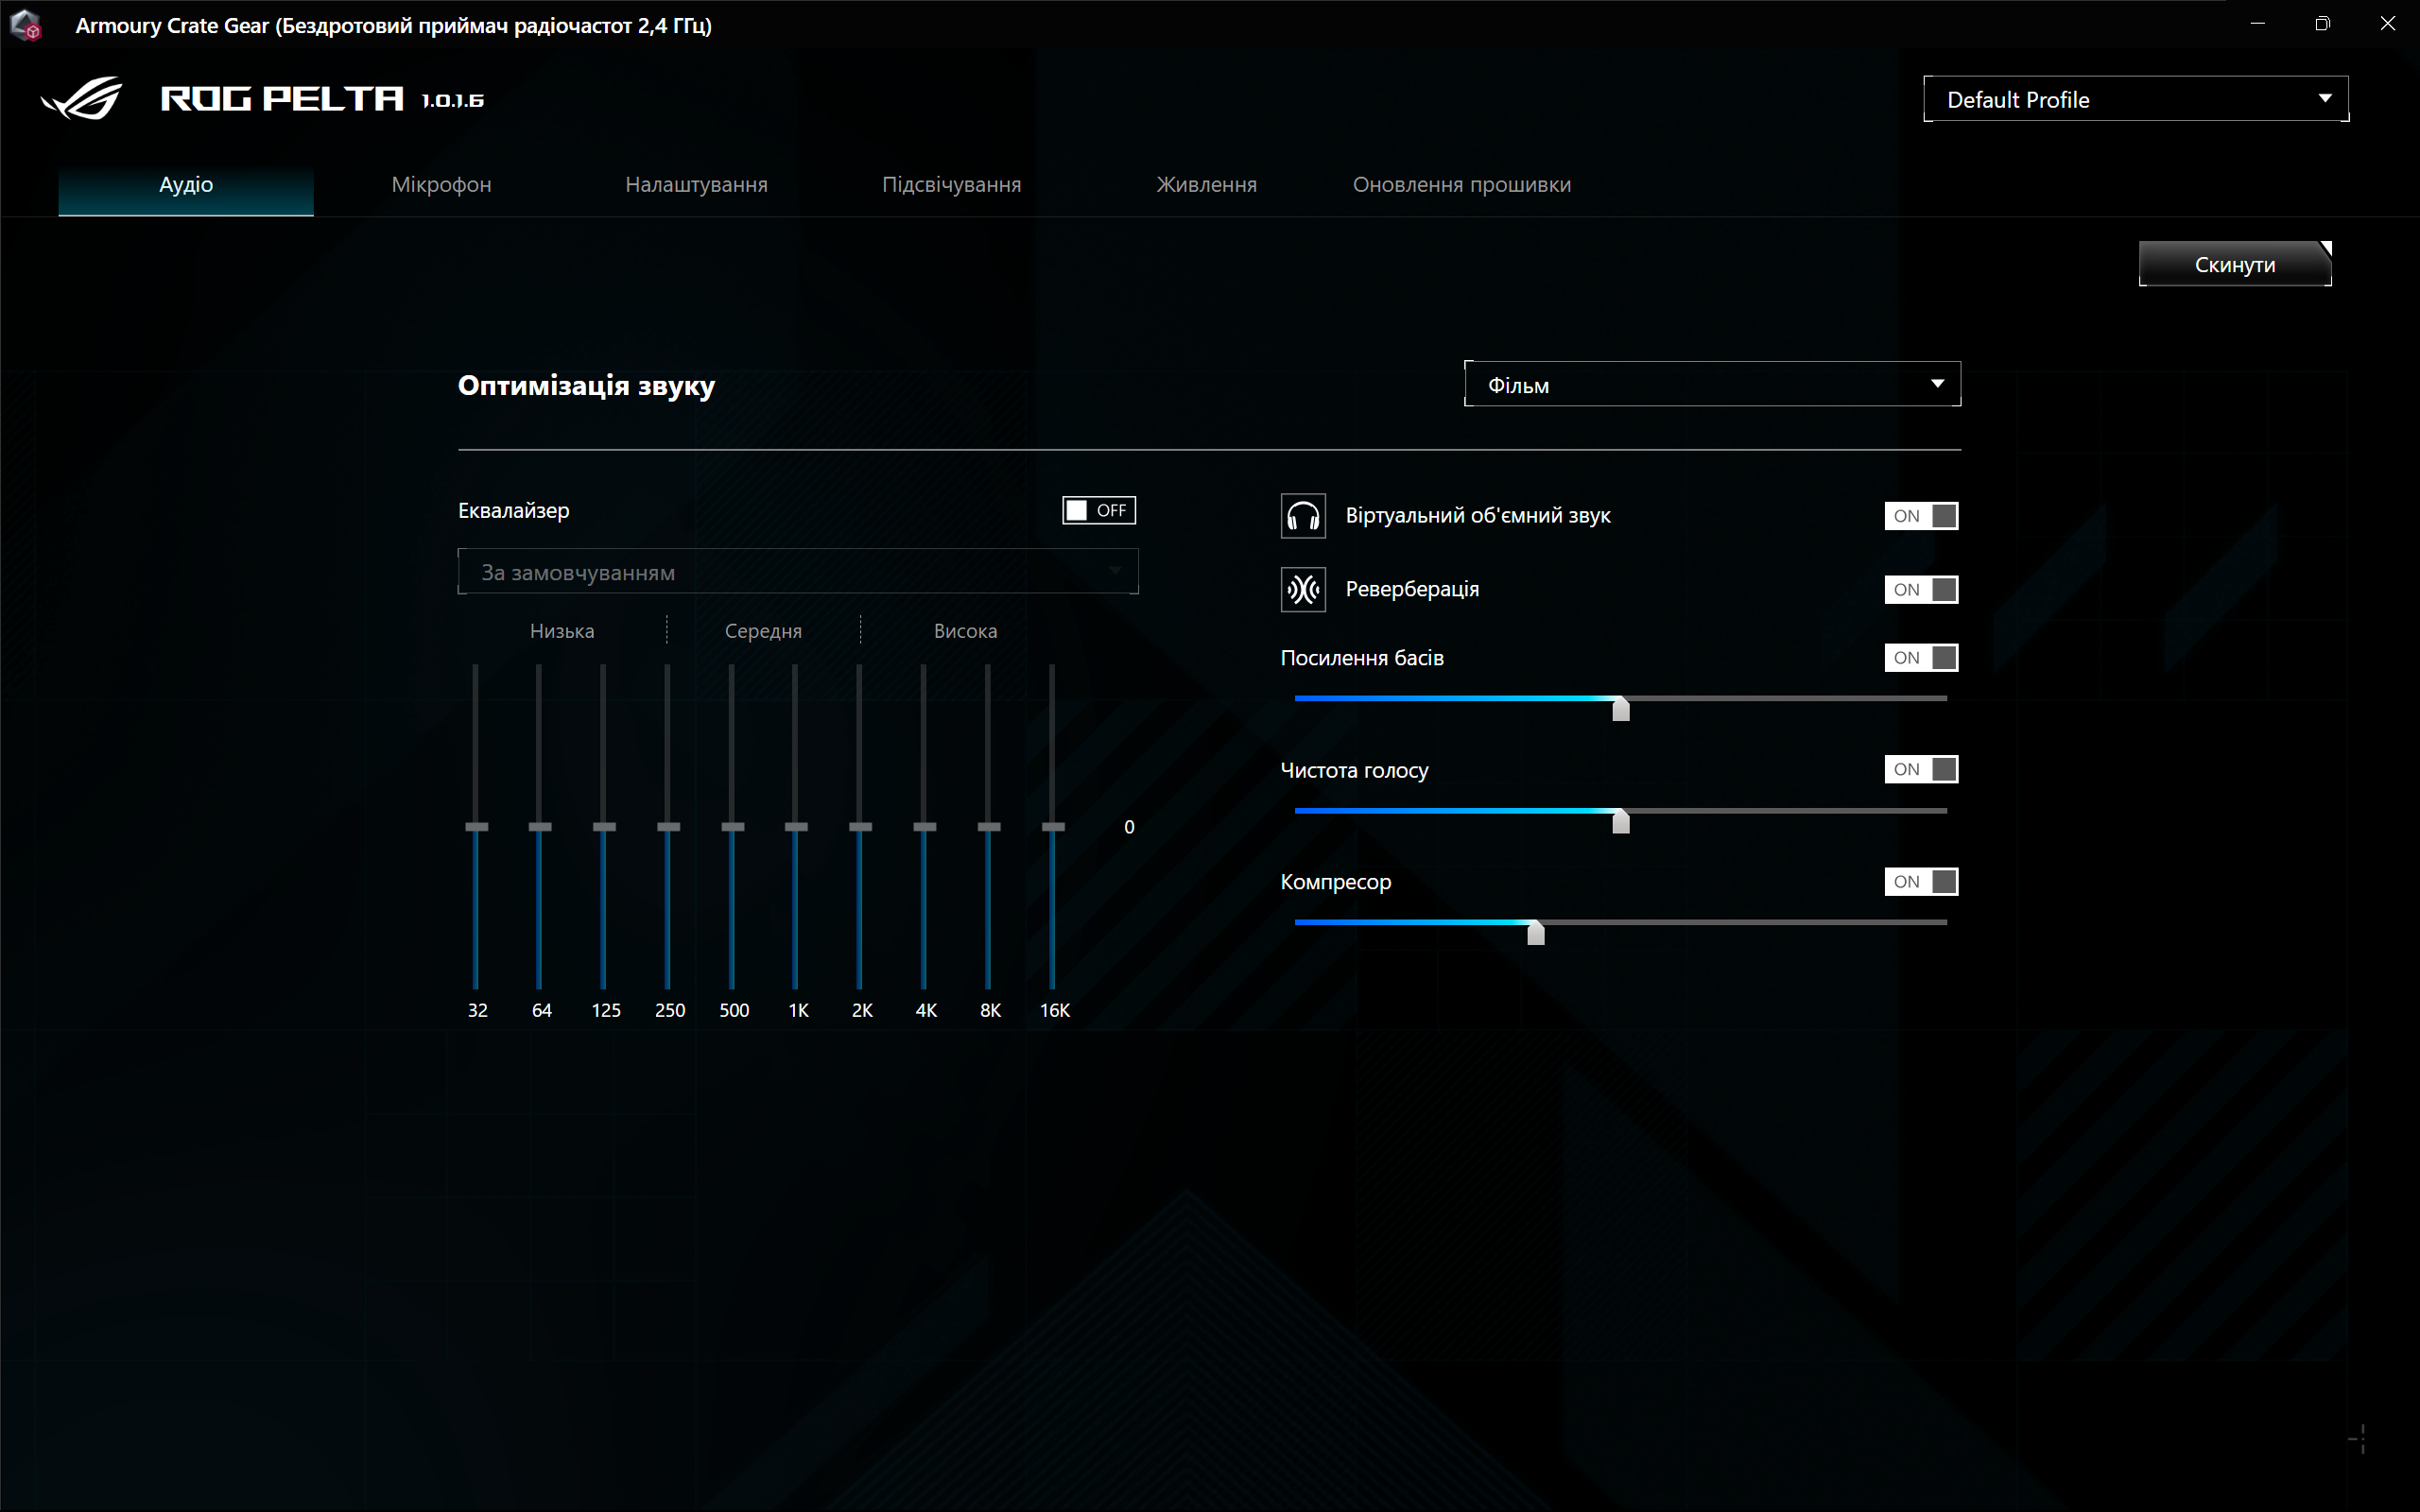This screenshot has width=2420, height=1512.
Task: Click the Чистота голосу slider handle
Action: tap(1621, 821)
